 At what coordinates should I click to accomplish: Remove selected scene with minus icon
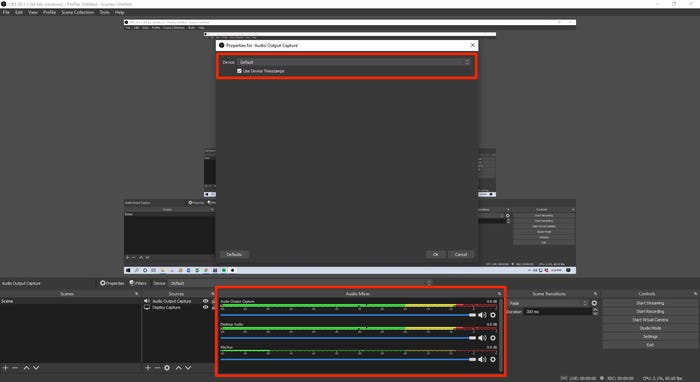point(15,368)
